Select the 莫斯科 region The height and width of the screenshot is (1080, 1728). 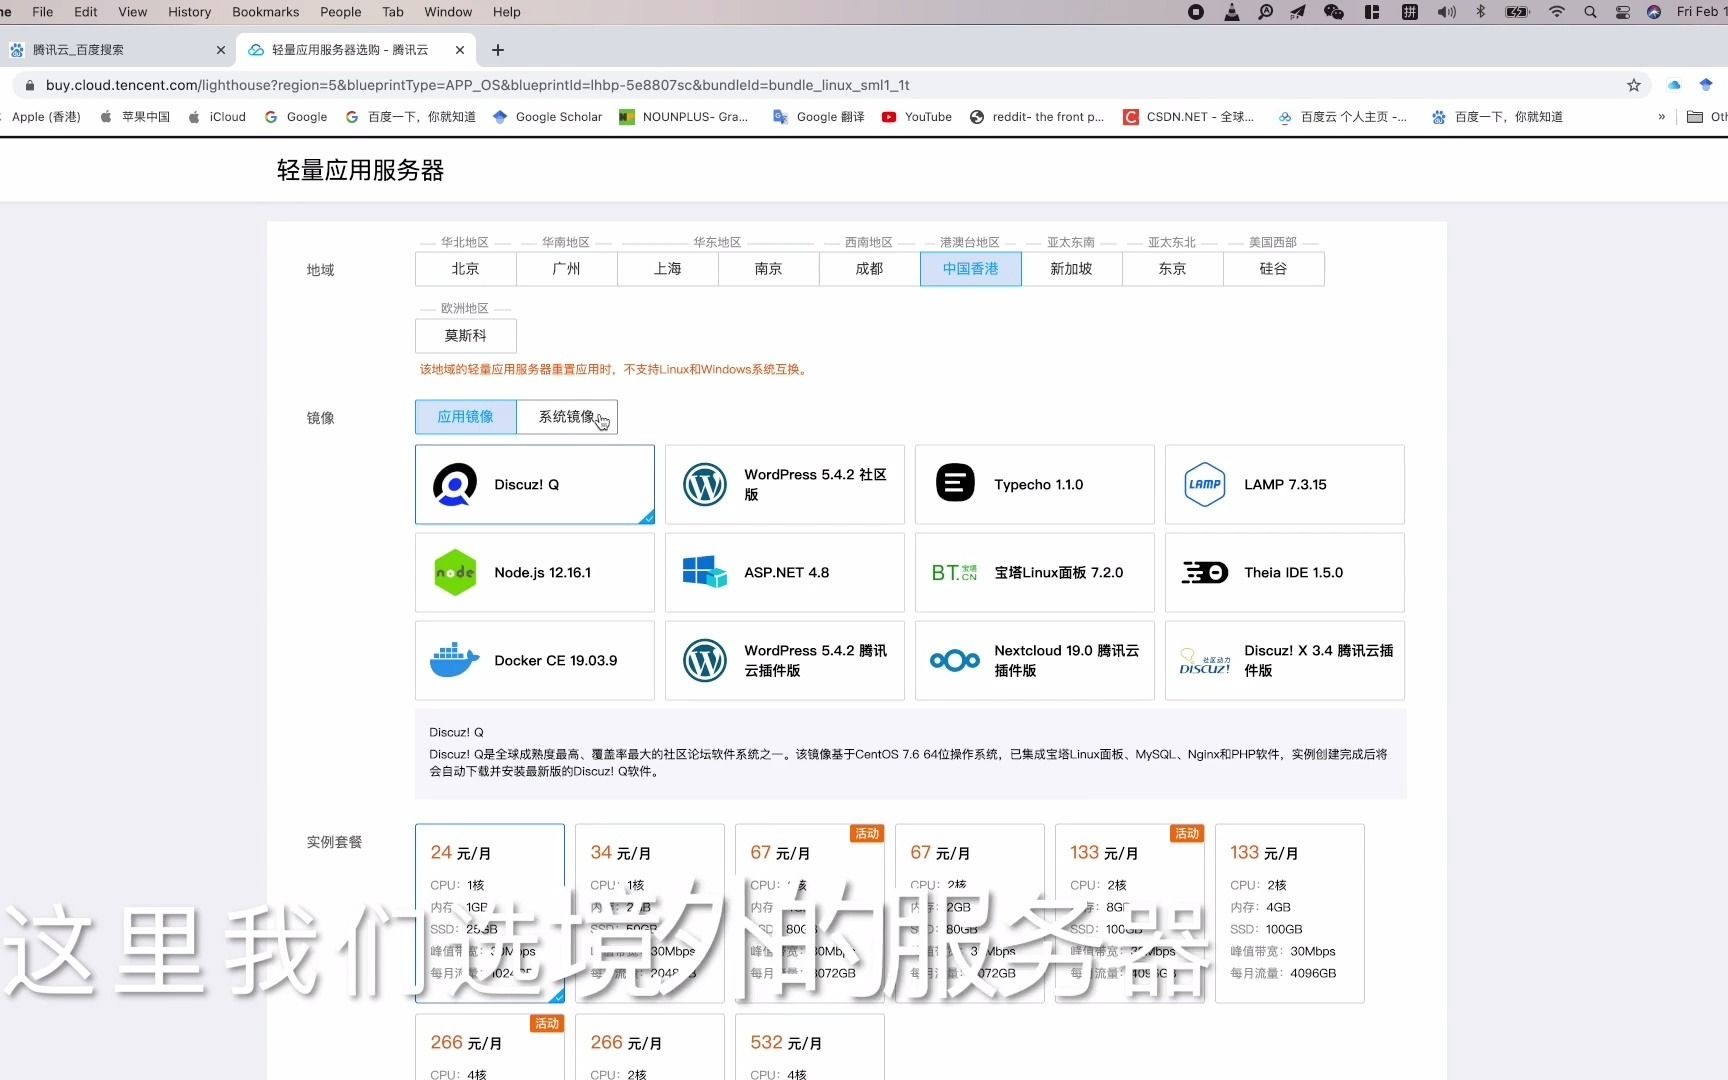point(465,336)
